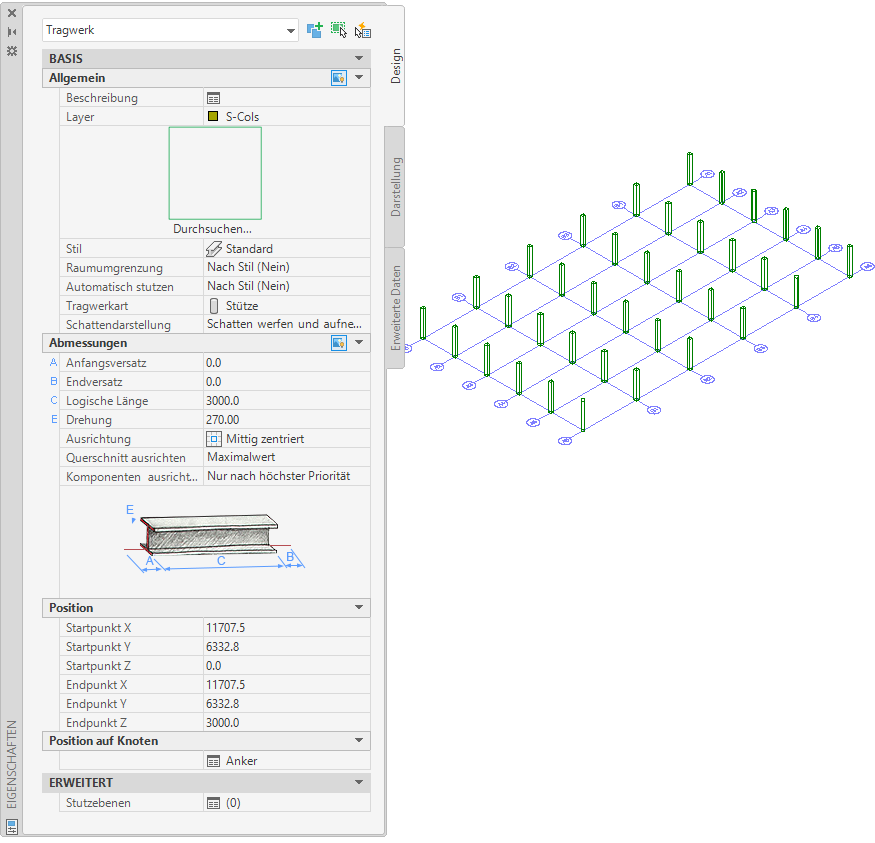Click the Durchsuchen... link under preview

tap(212, 229)
